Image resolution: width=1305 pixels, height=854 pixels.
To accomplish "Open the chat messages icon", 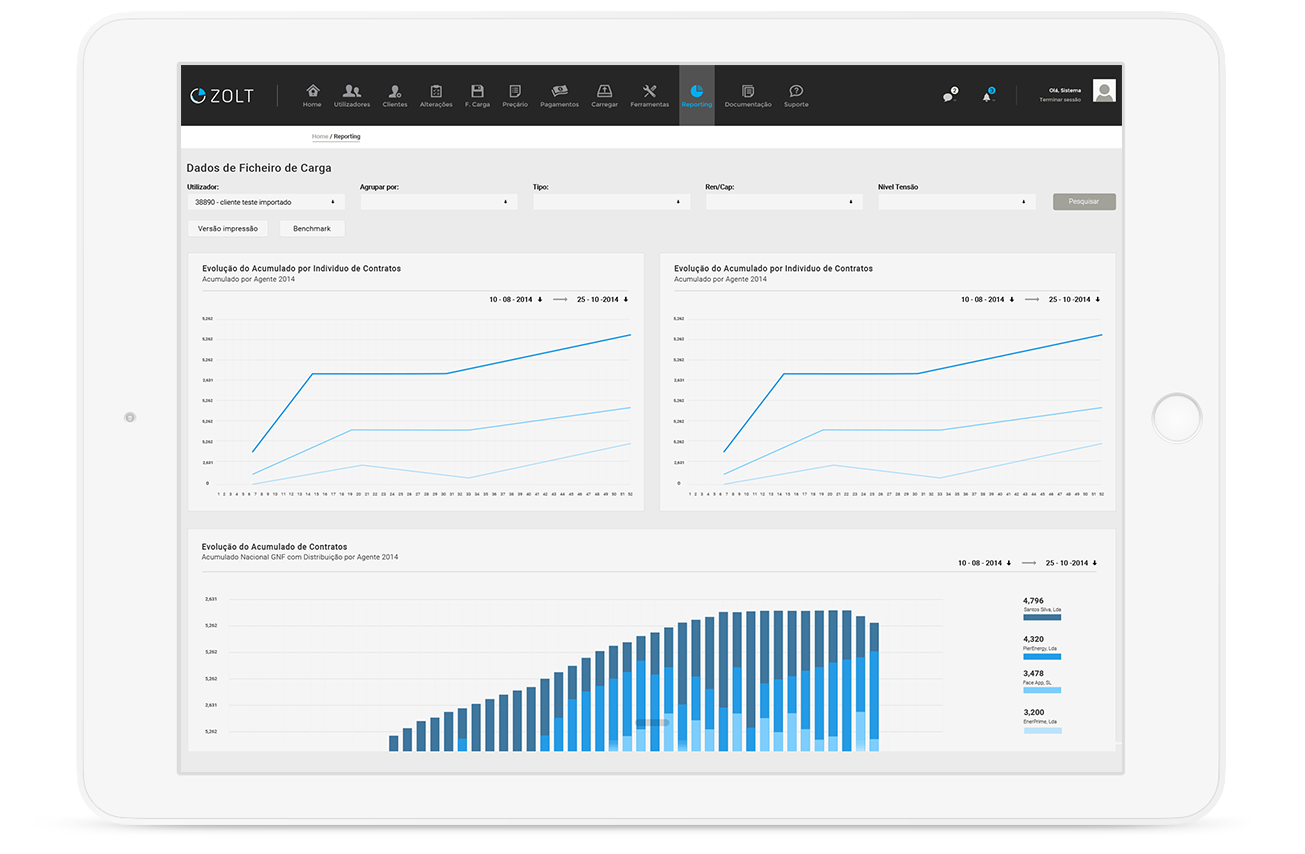I will tap(949, 96).
